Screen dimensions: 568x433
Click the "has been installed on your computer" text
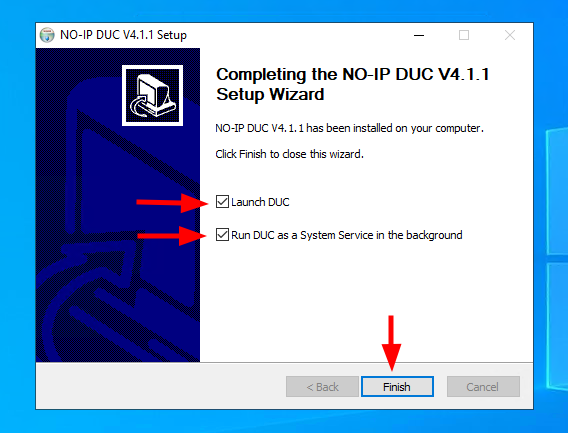[x=395, y=128]
